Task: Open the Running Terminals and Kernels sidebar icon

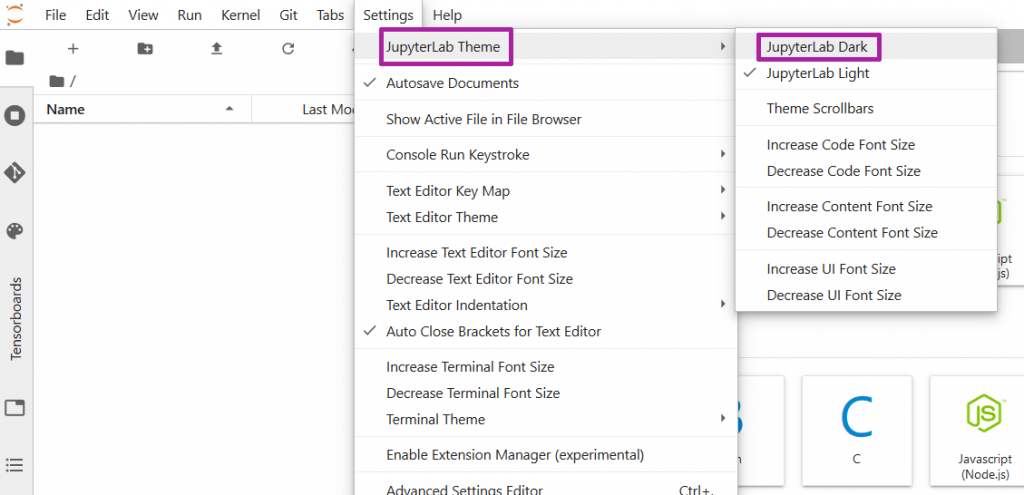Action: click(x=14, y=116)
